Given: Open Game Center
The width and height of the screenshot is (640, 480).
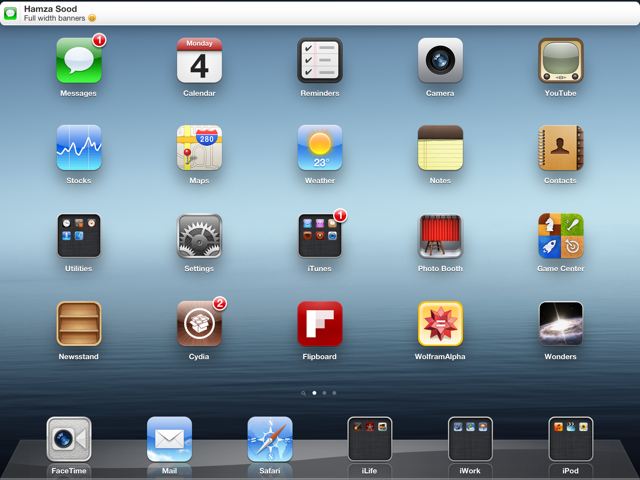Looking at the screenshot, I should pyautogui.click(x=560, y=236).
